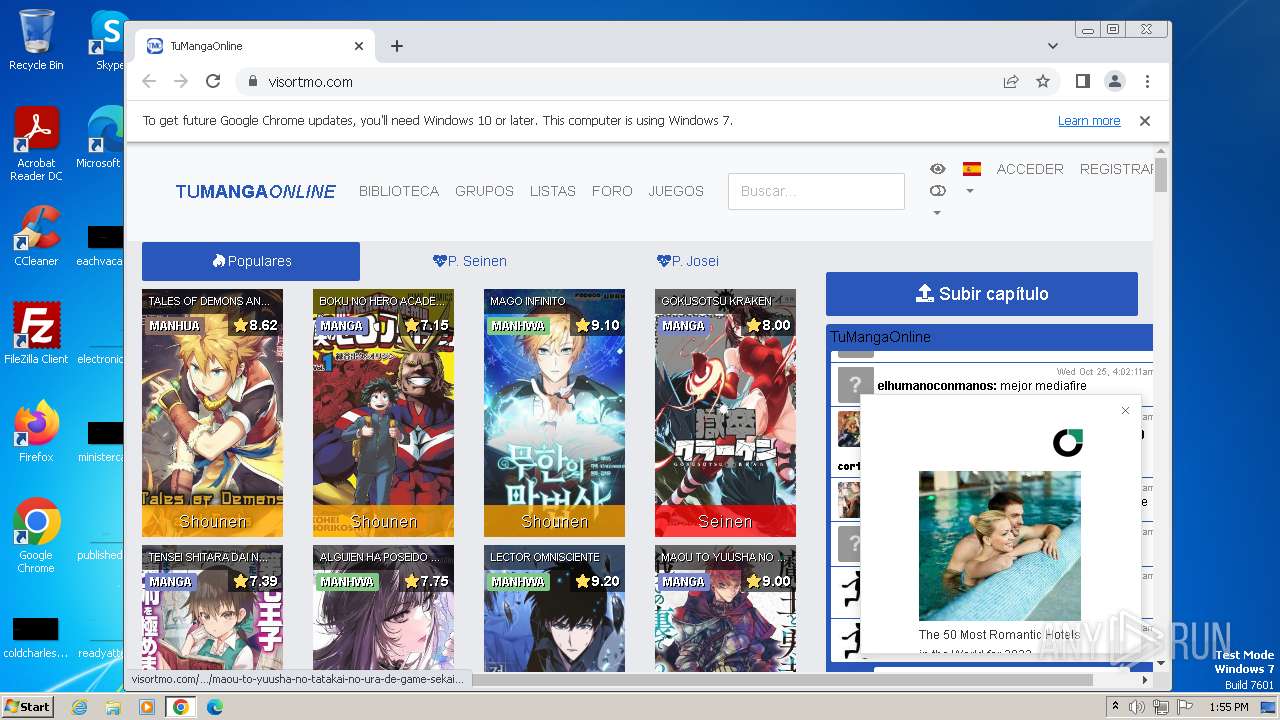1280x720 pixels.
Task: Open Recycle Bin desktop icon
Action: click(36, 40)
